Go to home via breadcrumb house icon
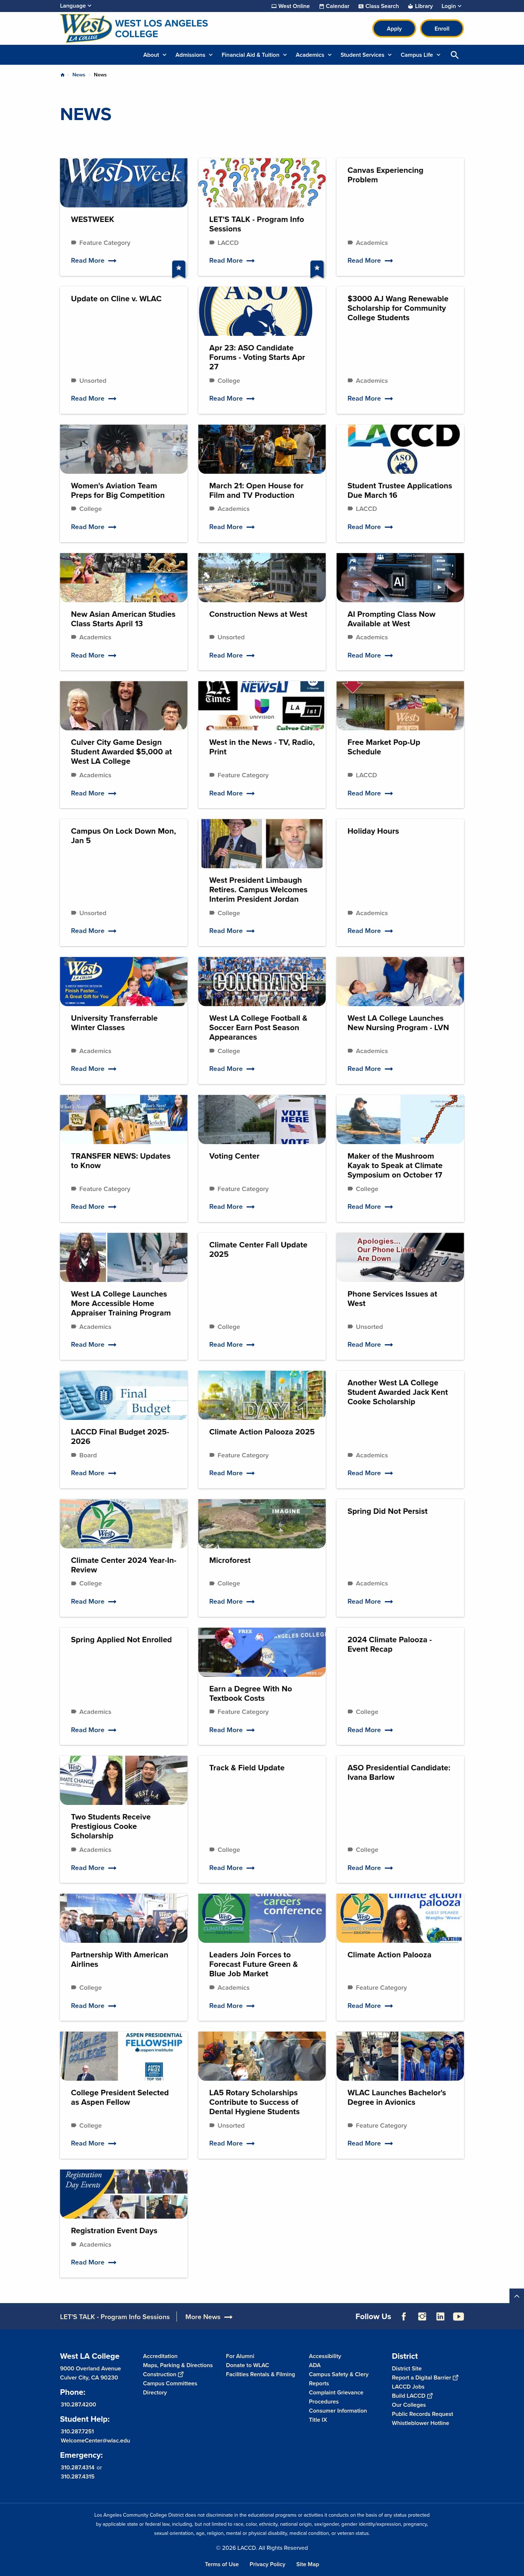The width and height of the screenshot is (524, 2576). pos(62,75)
